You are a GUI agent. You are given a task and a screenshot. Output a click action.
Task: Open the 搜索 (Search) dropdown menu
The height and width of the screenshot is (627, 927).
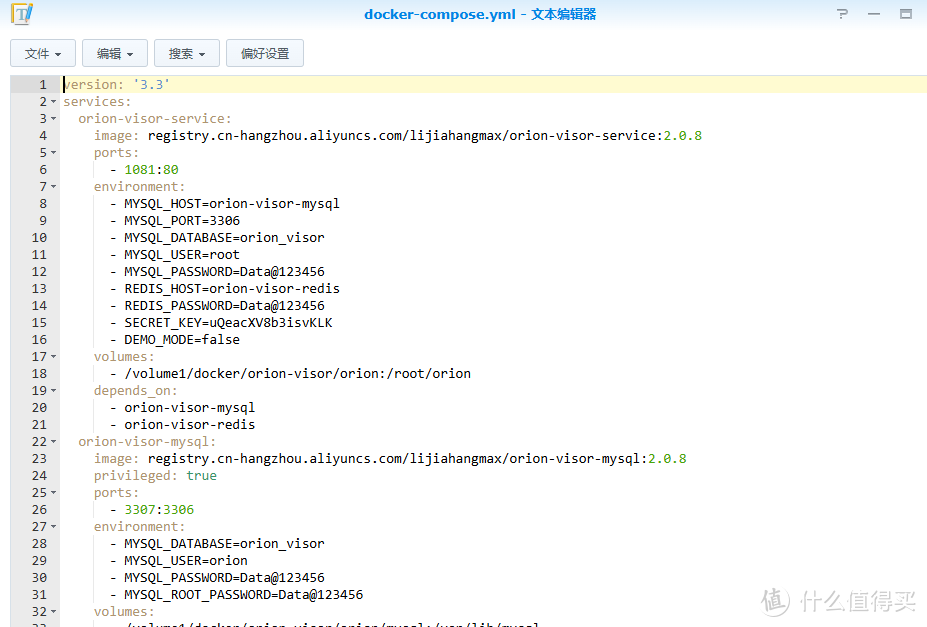[x=187, y=53]
